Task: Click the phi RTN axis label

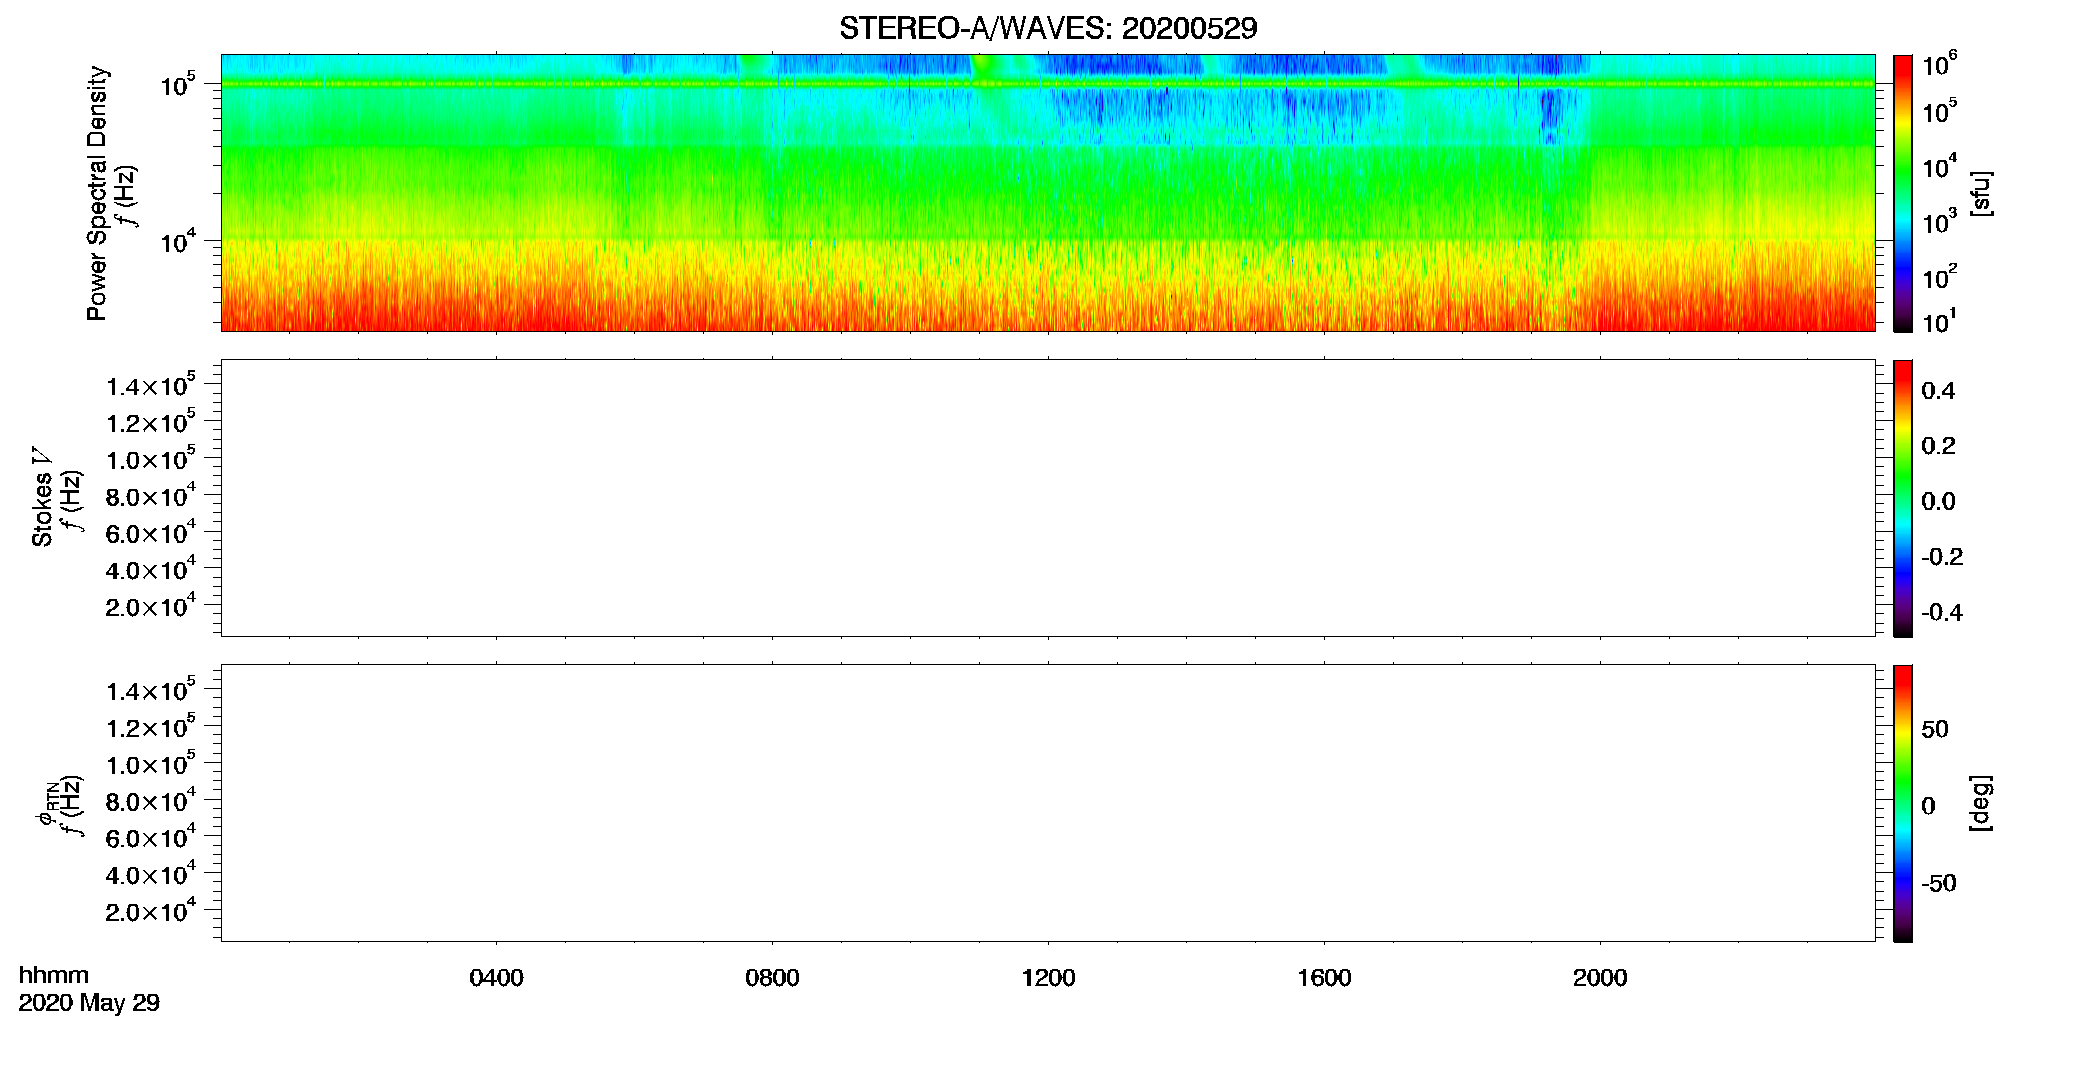Action: pos(46,804)
